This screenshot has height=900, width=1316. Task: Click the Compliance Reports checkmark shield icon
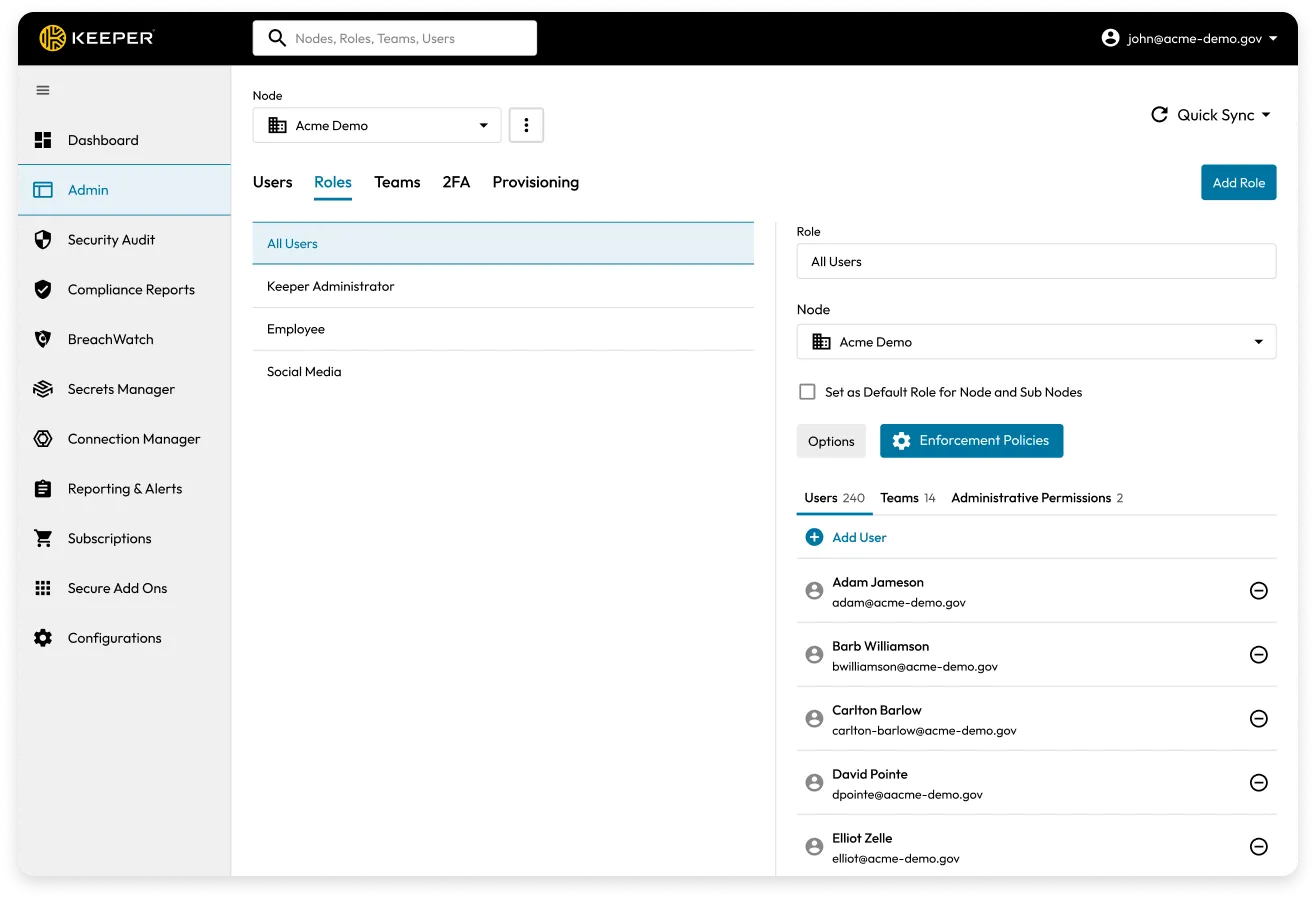pyautogui.click(x=43, y=290)
